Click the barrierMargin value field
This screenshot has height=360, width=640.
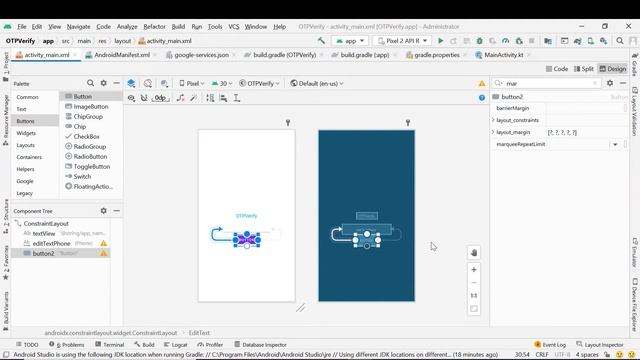[584, 108]
